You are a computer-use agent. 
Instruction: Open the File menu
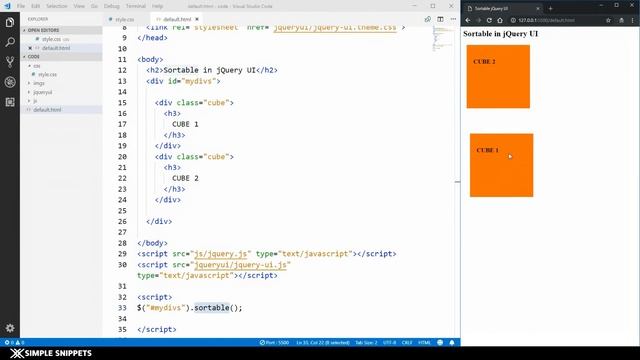click(21, 6)
